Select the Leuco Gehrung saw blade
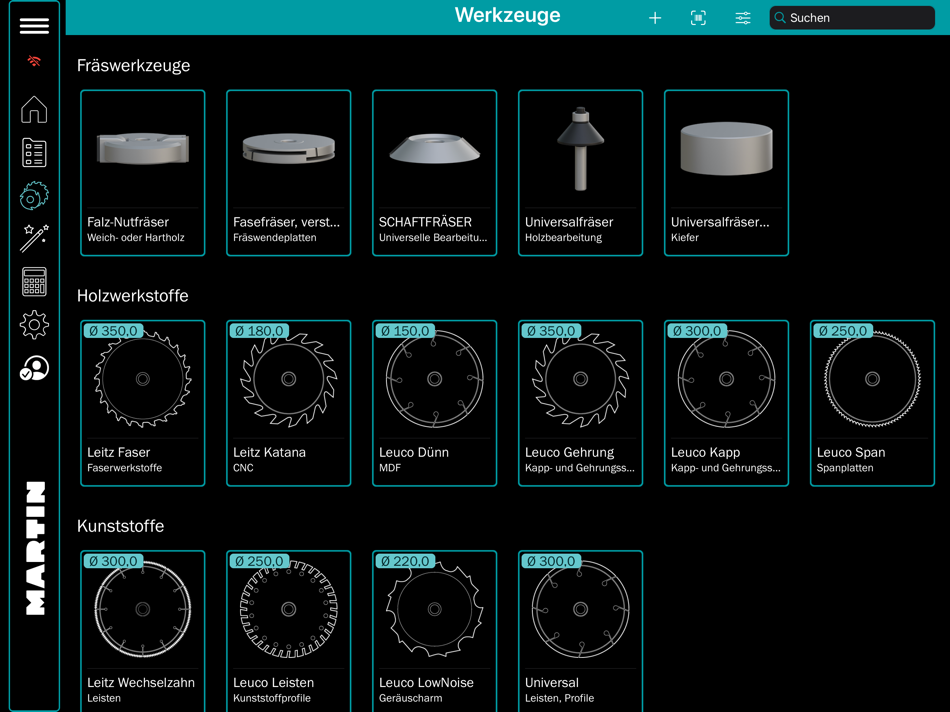 tap(580, 403)
